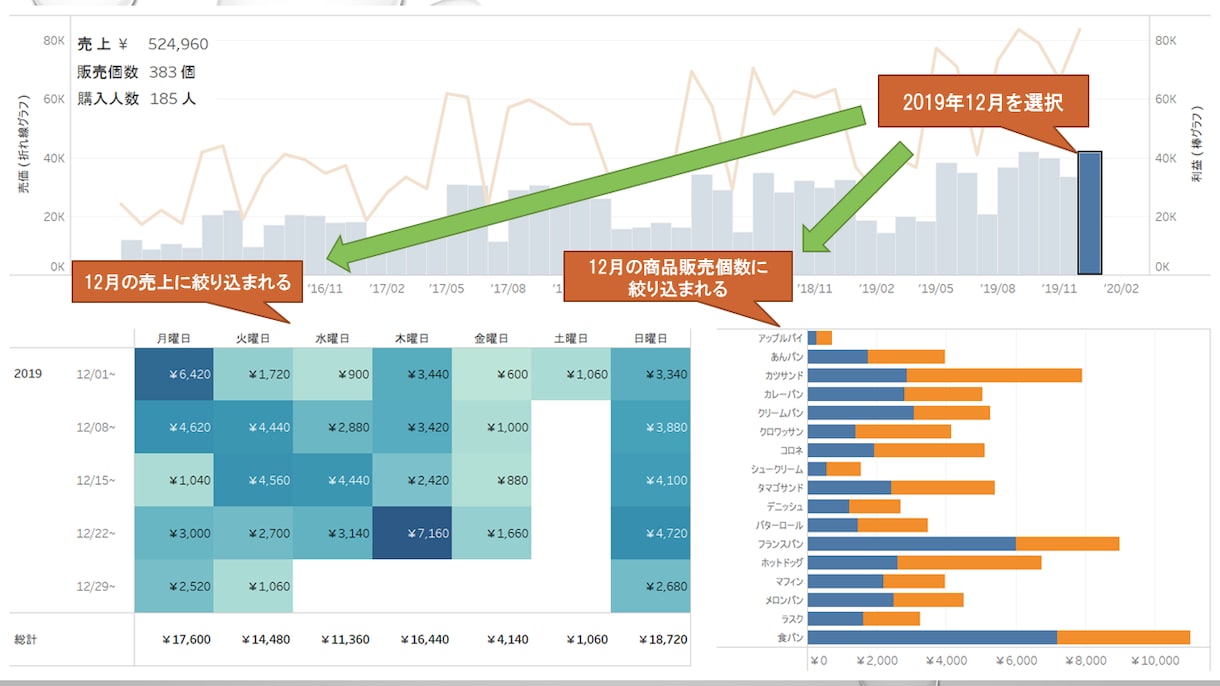Click the 2019 year label
The image size is (1220, 686).
click(x=28, y=374)
